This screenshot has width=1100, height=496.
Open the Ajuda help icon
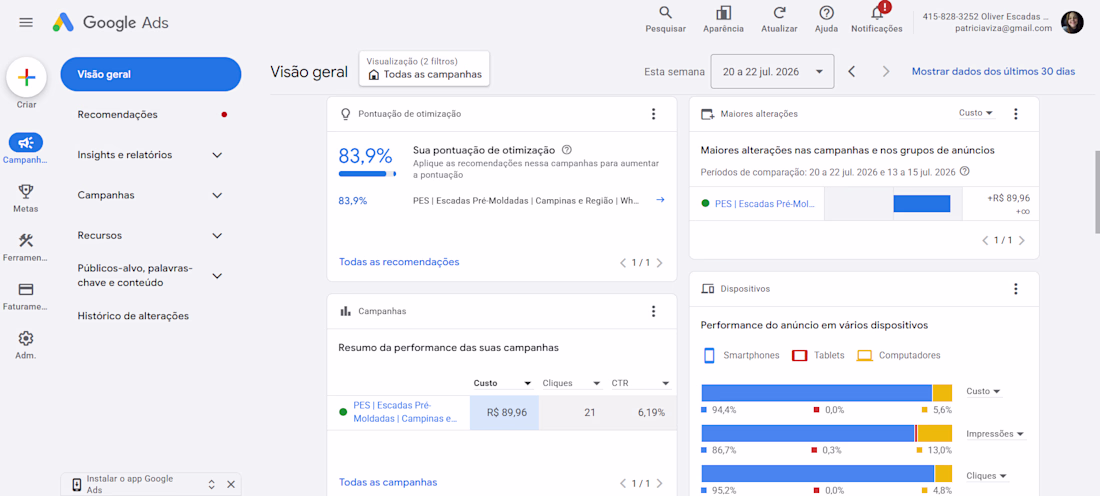point(826,13)
